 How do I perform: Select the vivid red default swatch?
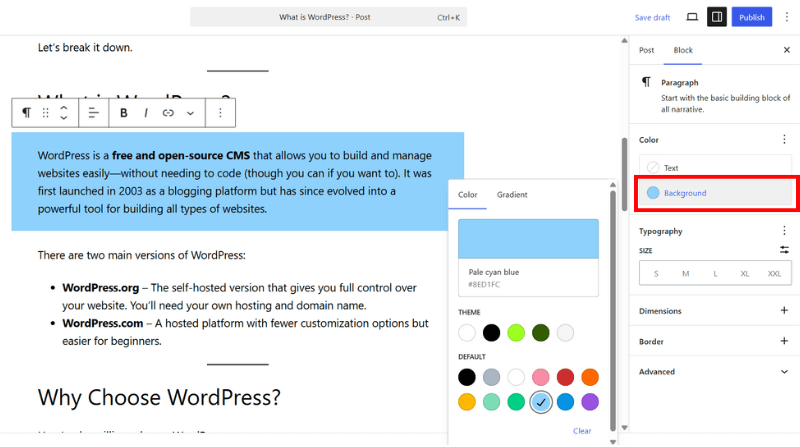pos(565,377)
